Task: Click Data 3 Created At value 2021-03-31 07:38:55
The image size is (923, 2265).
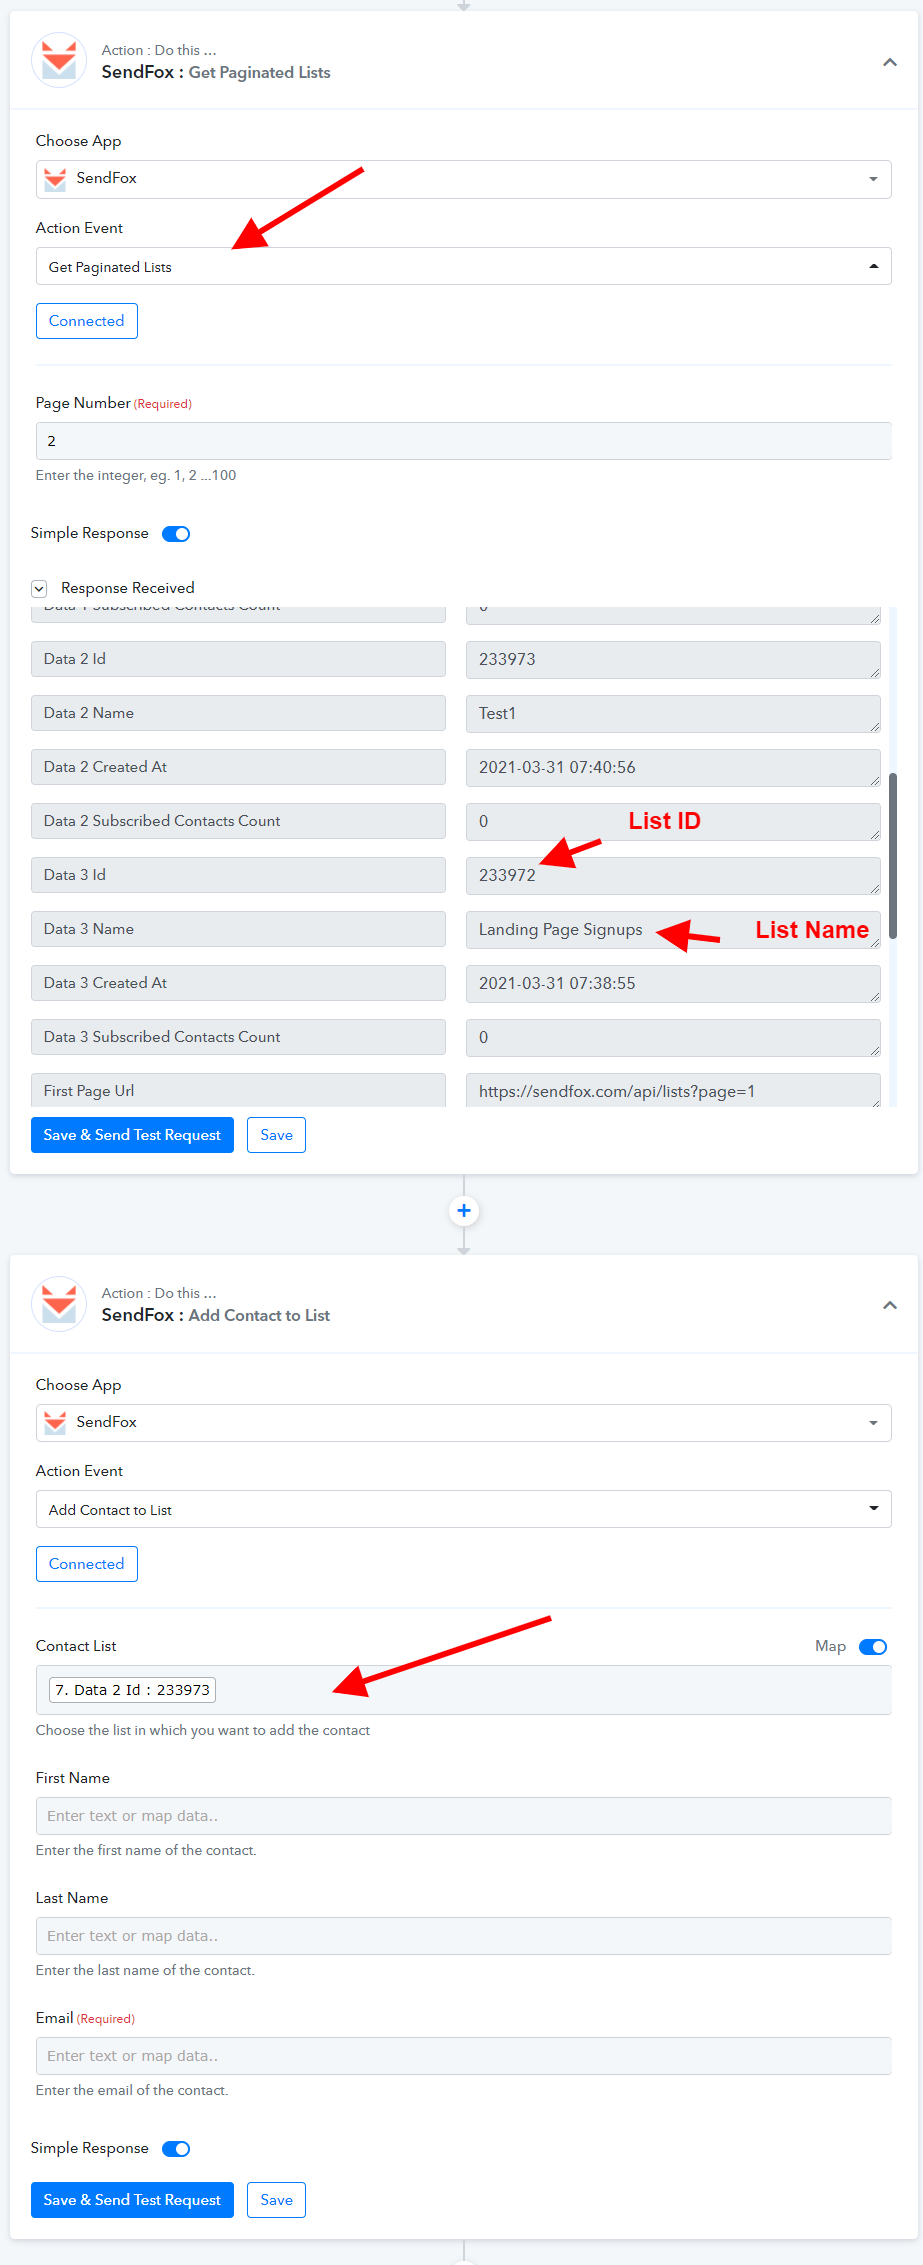Action: [673, 984]
